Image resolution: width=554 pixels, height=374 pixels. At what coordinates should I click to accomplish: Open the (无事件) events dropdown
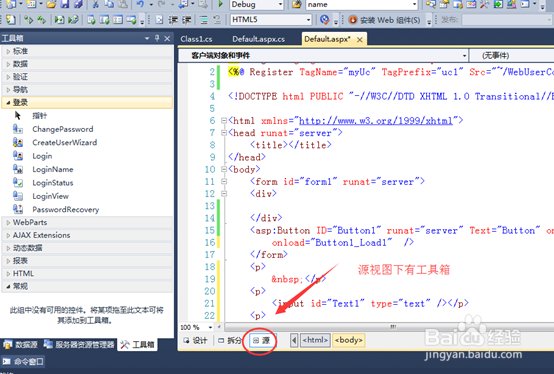(512, 55)
